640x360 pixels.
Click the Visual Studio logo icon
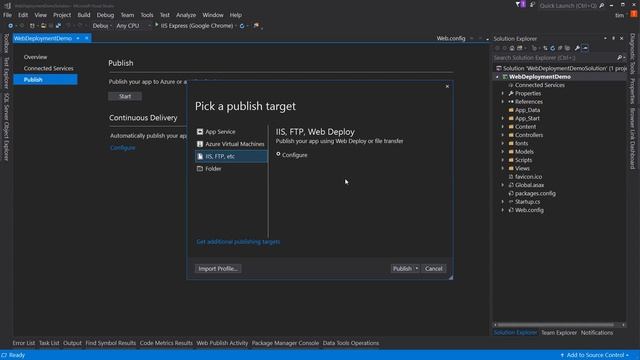pos(7,6)
